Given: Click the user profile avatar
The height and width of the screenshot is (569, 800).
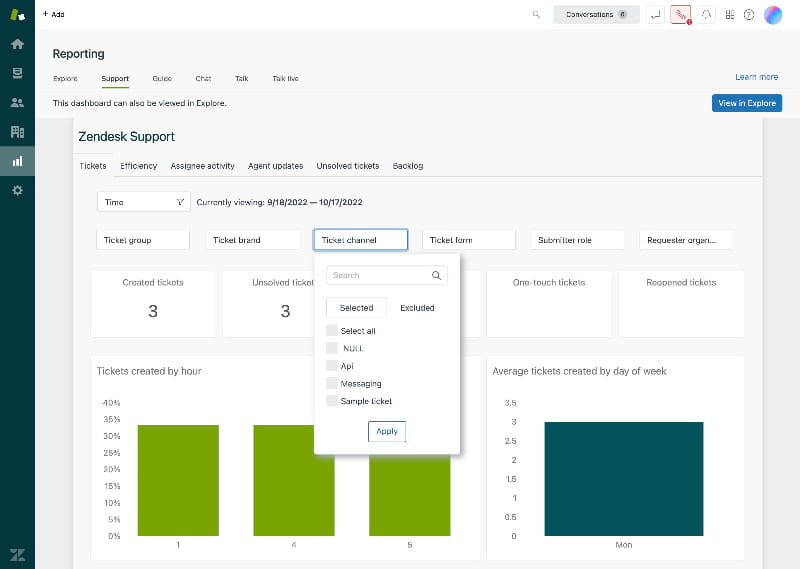Looking at the screenshot, I should (772, 15).
